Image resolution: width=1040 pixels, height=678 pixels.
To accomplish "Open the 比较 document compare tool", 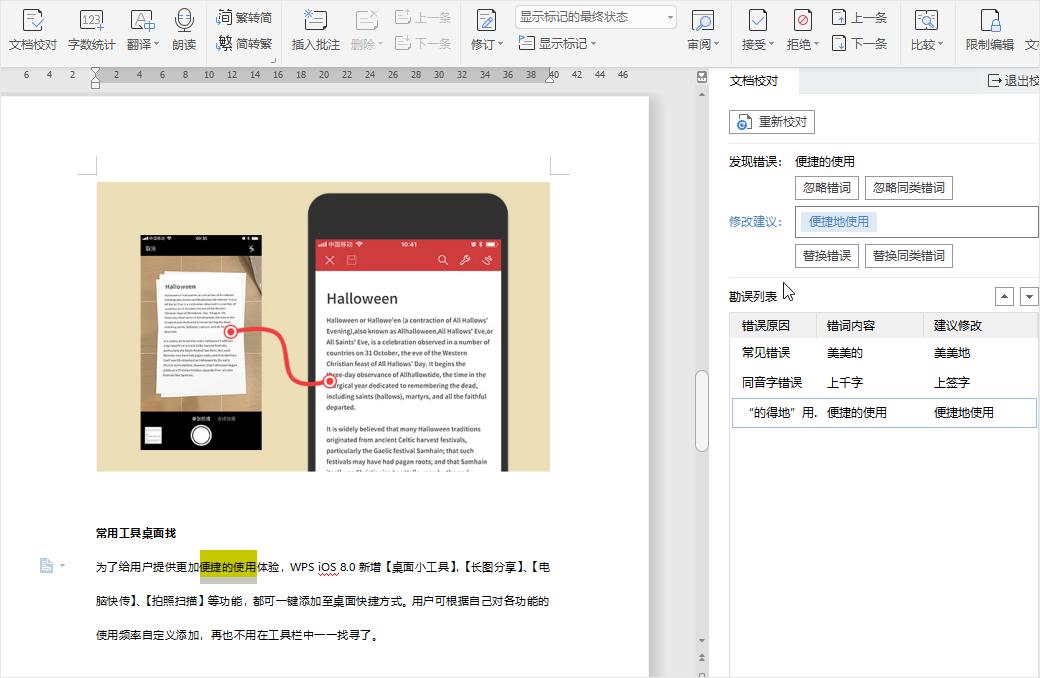I will point(925,28).
